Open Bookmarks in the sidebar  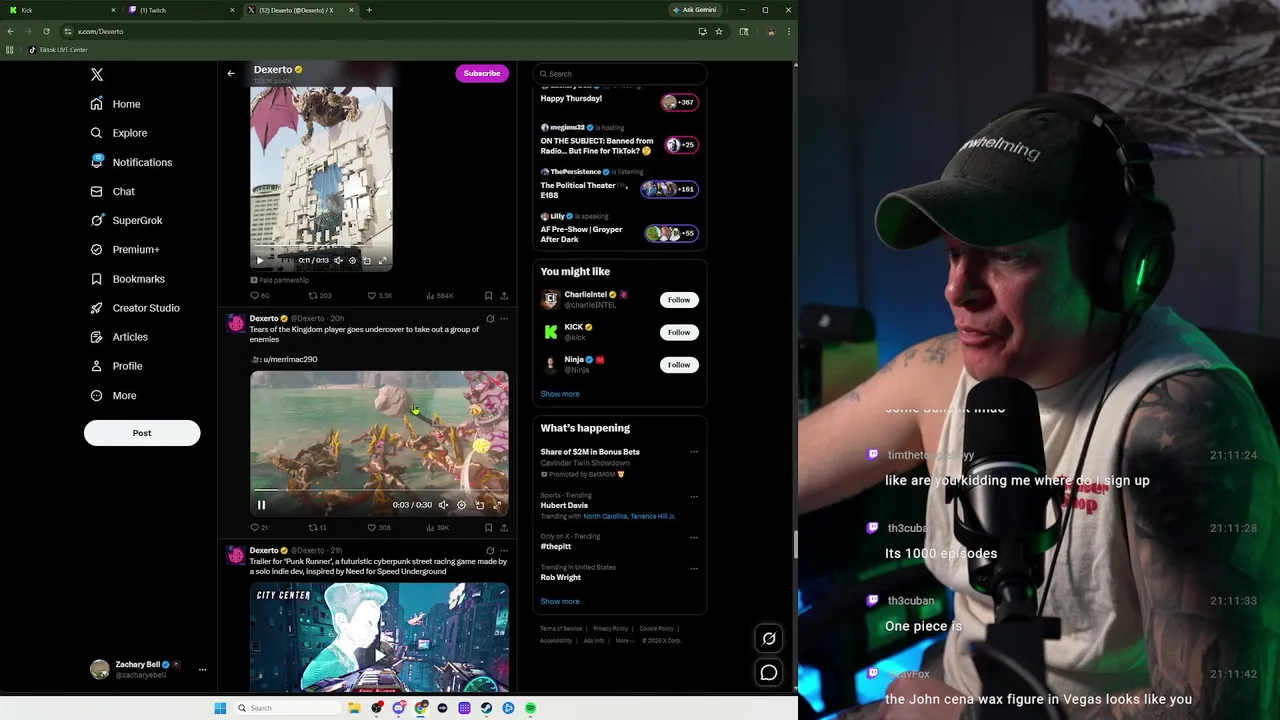(x=127, y=279)
